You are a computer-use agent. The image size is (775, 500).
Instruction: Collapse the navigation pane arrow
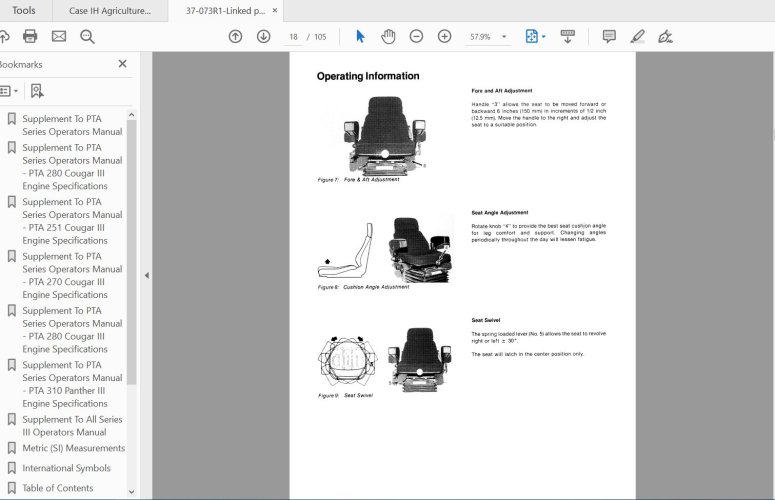tap(147, 275)
